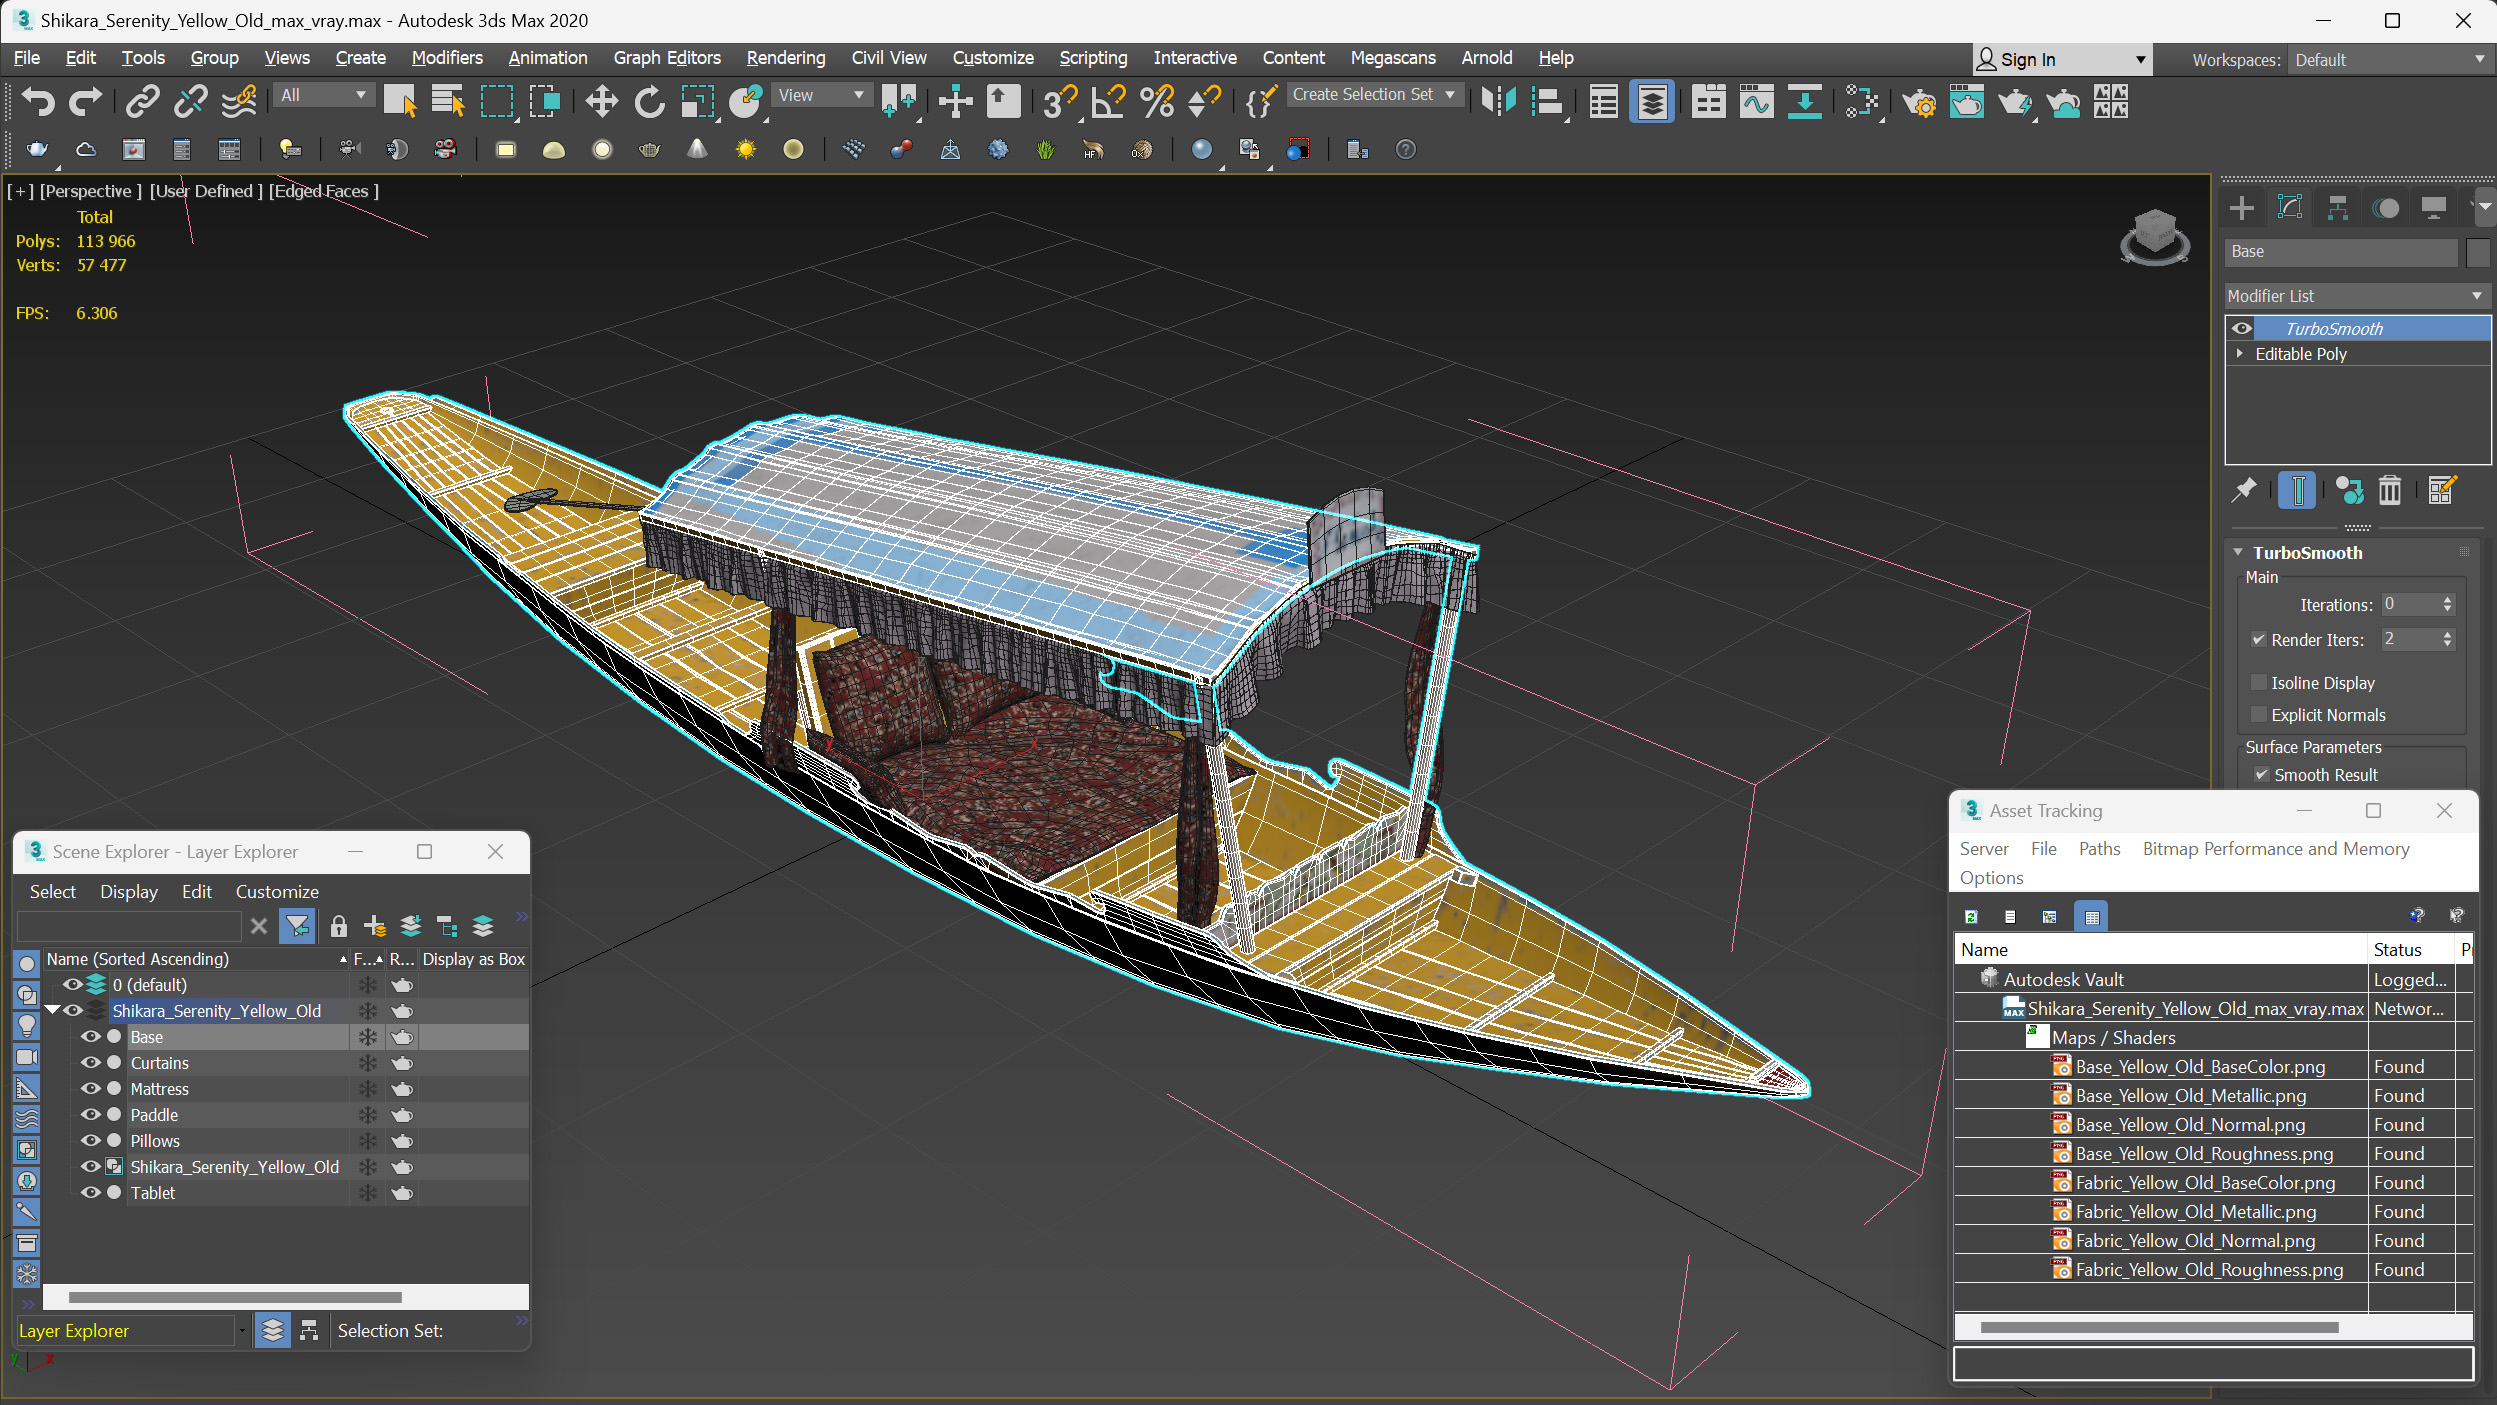Image resolution: width=2497 pixels, height=1405 pixels.
Task: Uncheck the Smooth Result checkbox
Action: 2261,775
